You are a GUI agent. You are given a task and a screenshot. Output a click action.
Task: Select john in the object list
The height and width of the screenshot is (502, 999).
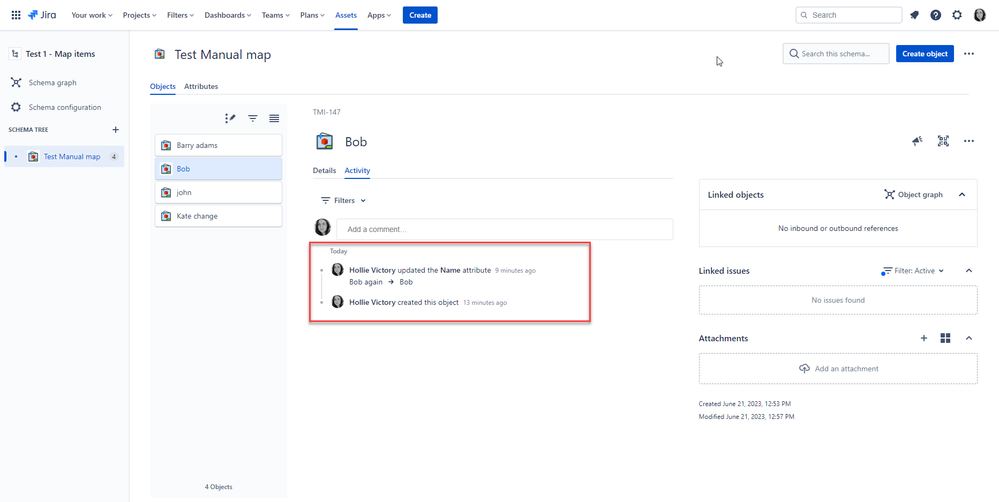pyautogui.click(x=219, y=192)
